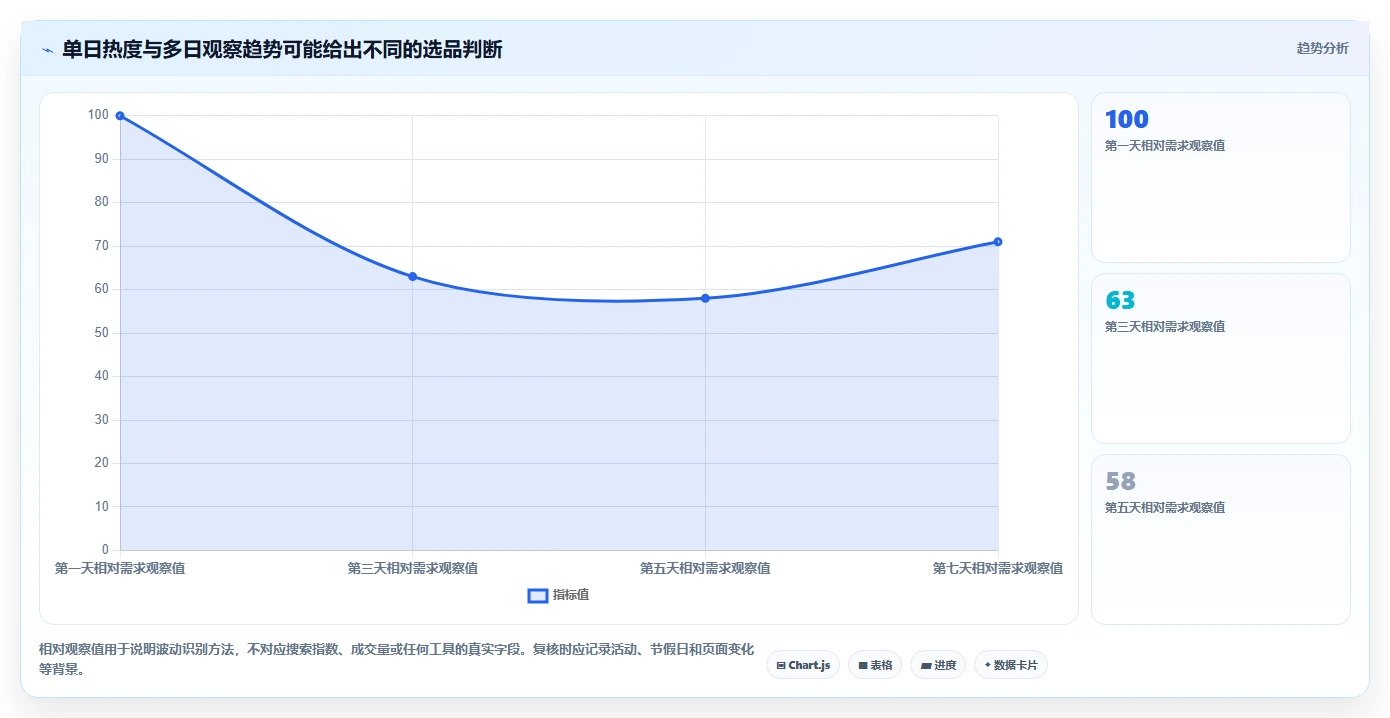Toggle the 指标值 legend entry

(x=559, y=595)
